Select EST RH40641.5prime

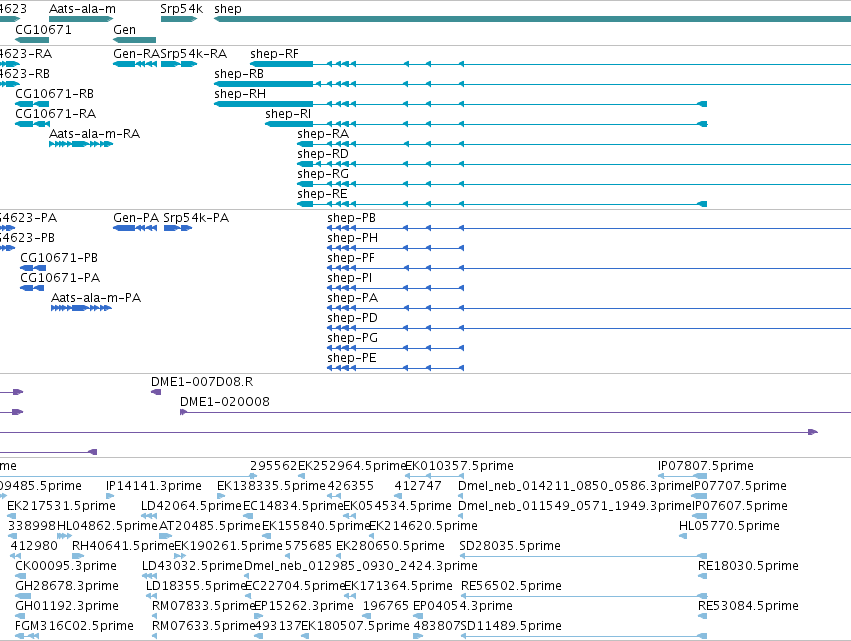coord(123,547)
